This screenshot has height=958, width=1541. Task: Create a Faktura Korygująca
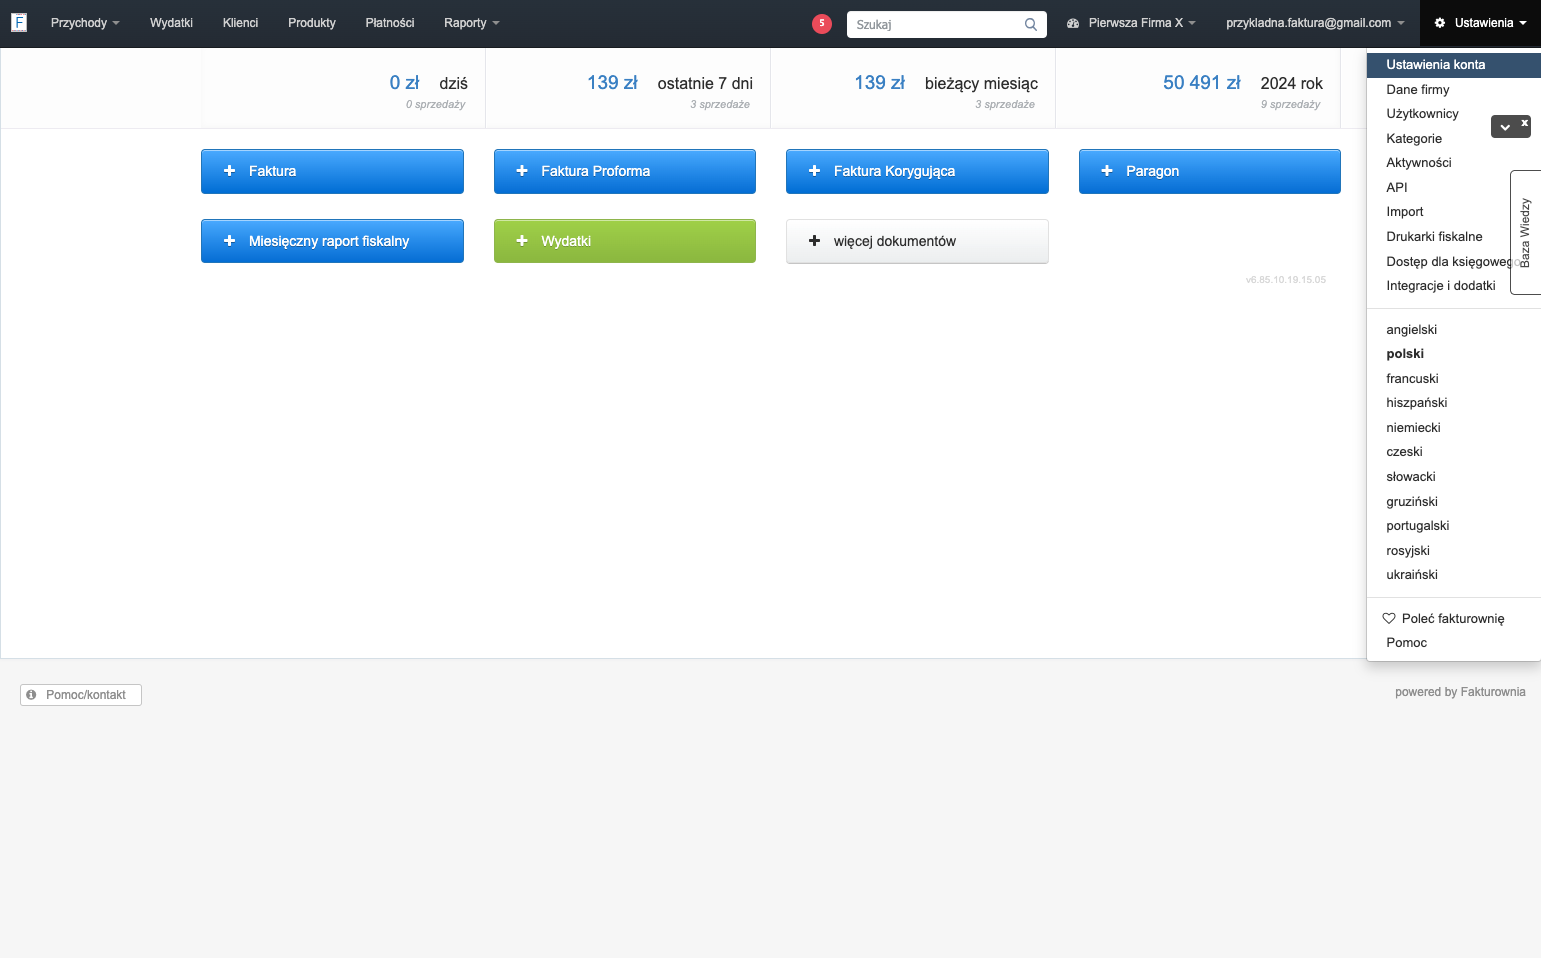click(917, 171)
